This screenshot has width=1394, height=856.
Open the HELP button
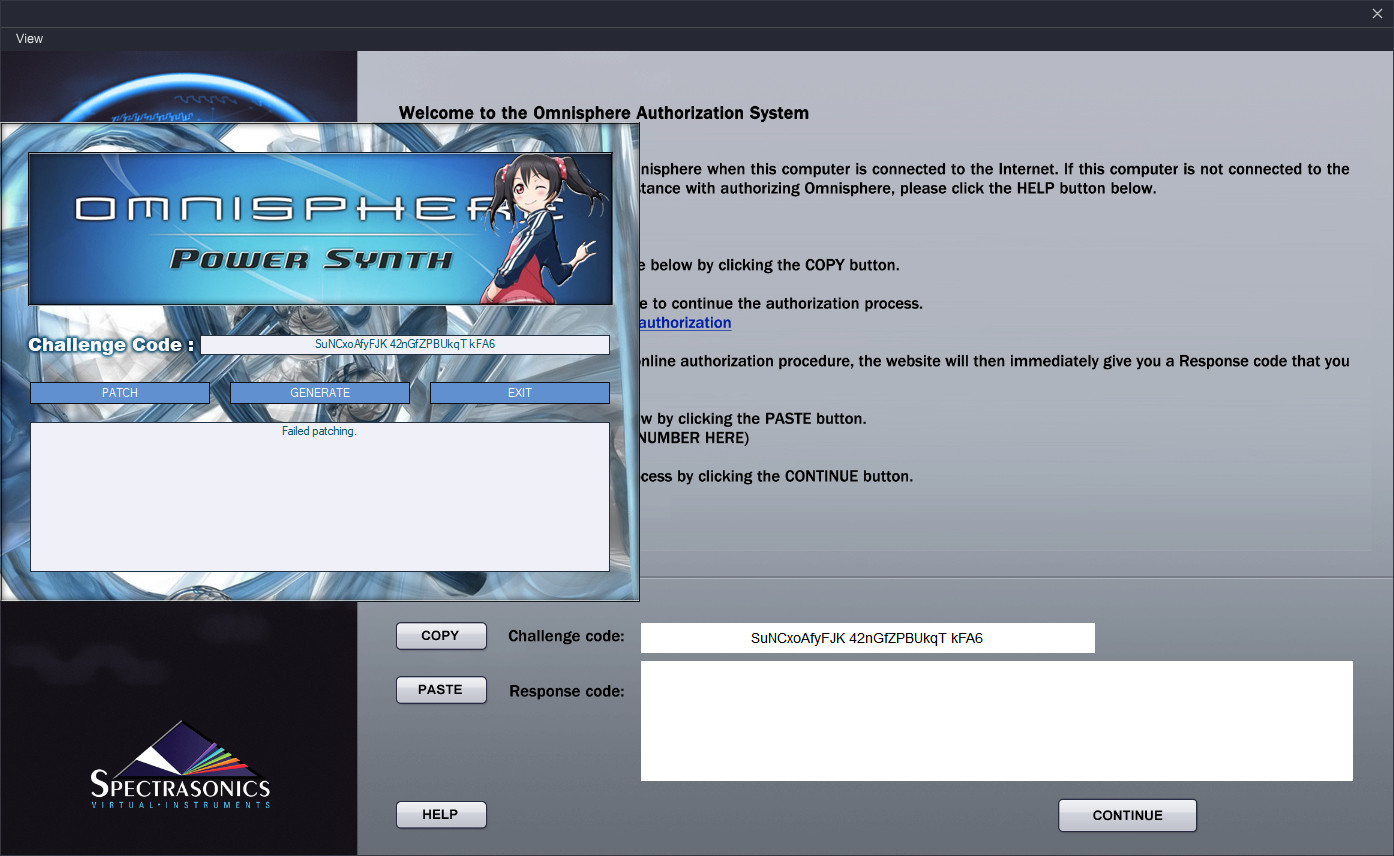point(441,815)
